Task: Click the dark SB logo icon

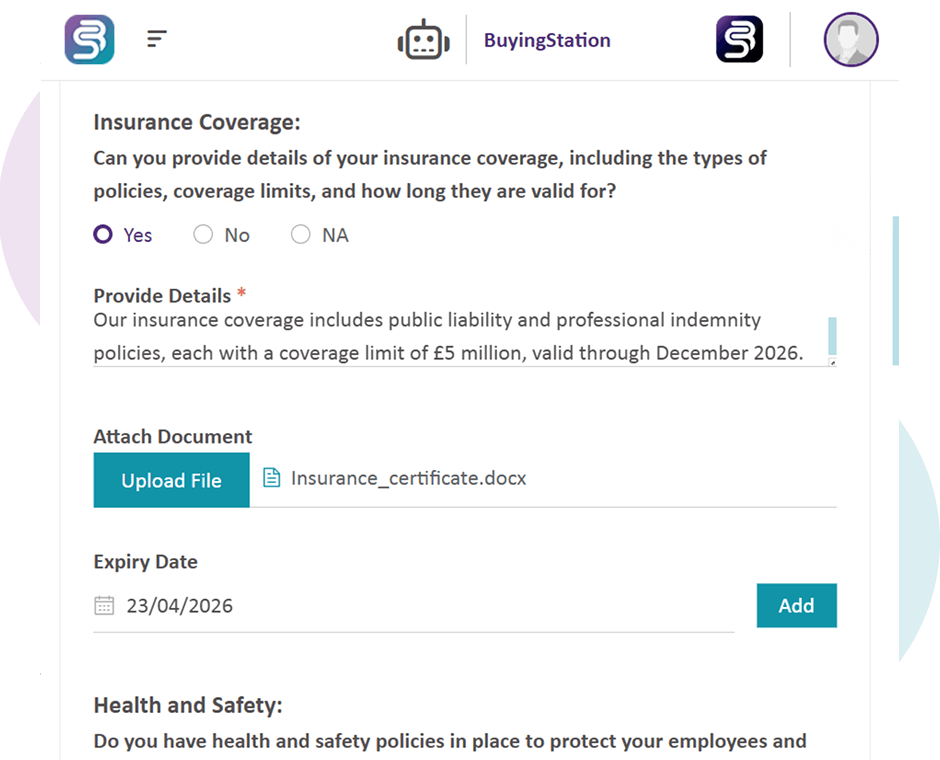Action: [x=739, y=40]
